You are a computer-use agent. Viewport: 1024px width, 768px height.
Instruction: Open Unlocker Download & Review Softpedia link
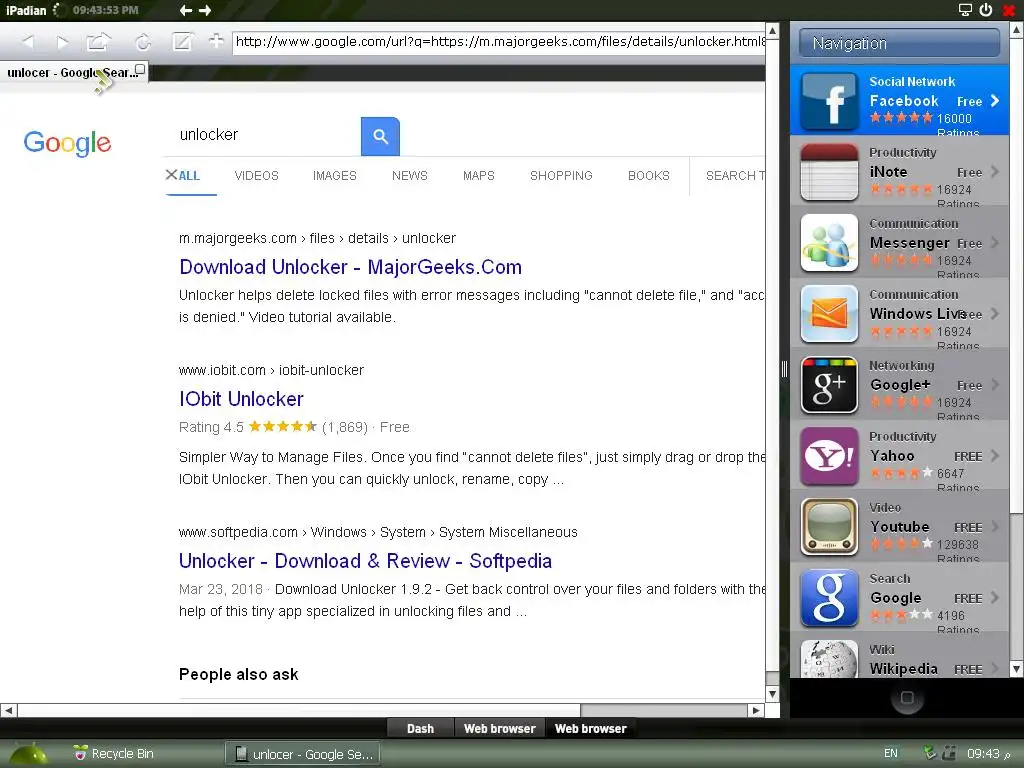[x=365, y=561]
